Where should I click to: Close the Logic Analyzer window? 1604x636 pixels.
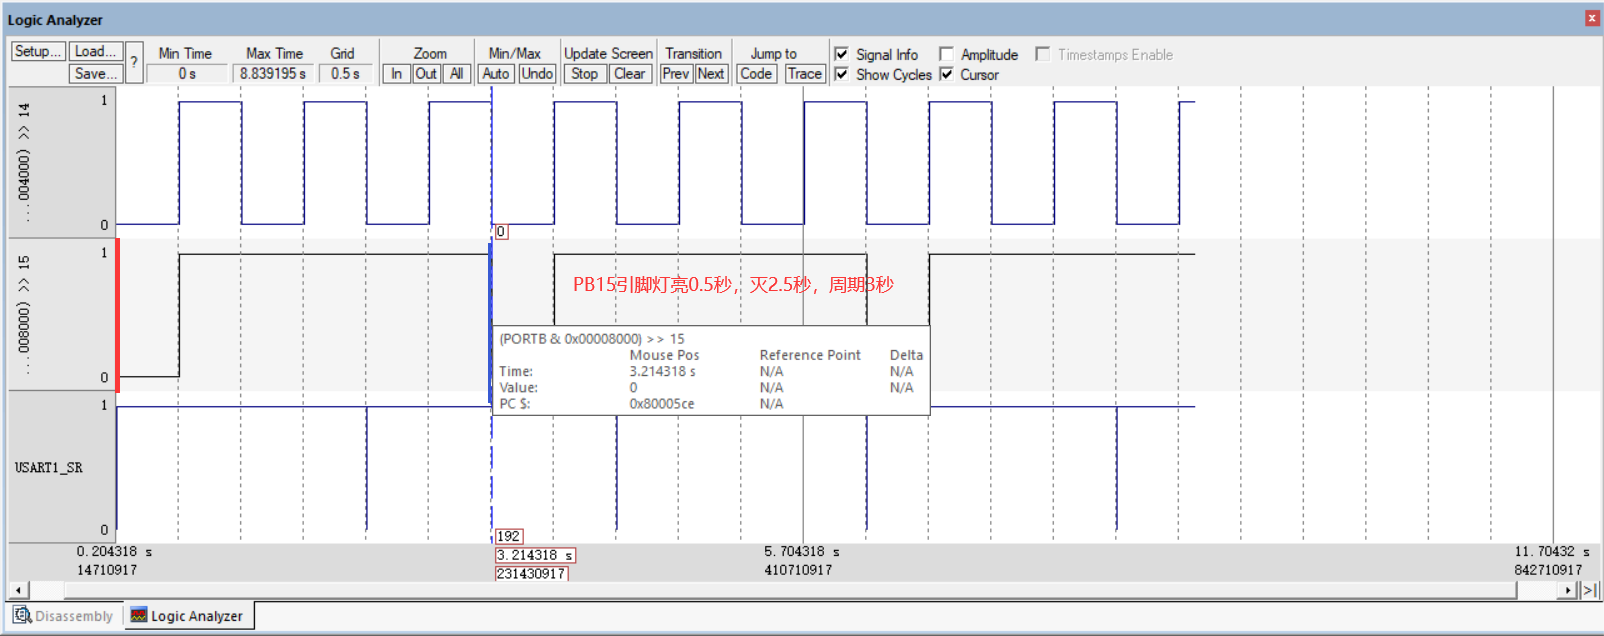1592,18
